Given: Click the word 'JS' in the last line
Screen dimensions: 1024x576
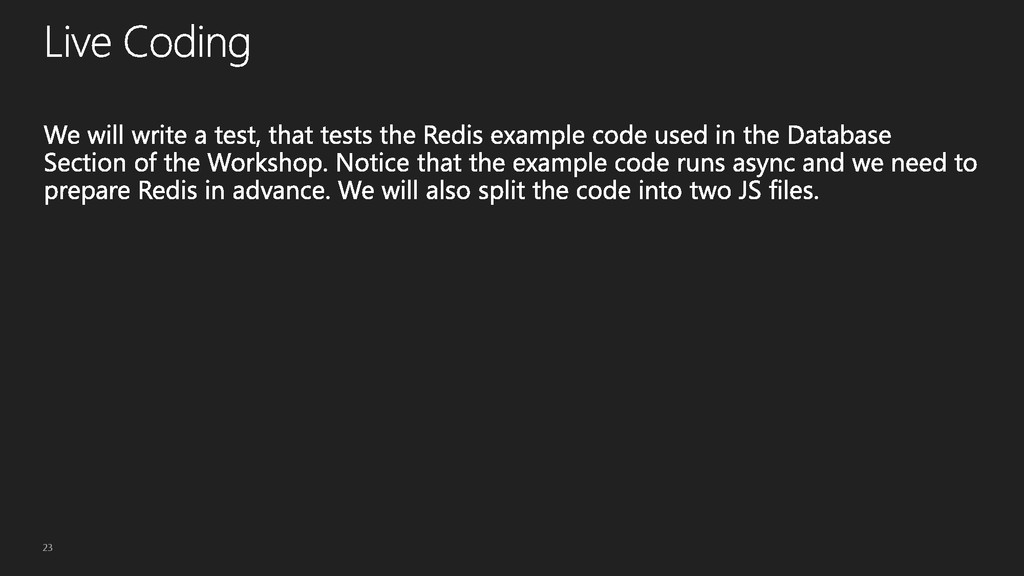Looking at the screenshot, I should pos(750,191).
